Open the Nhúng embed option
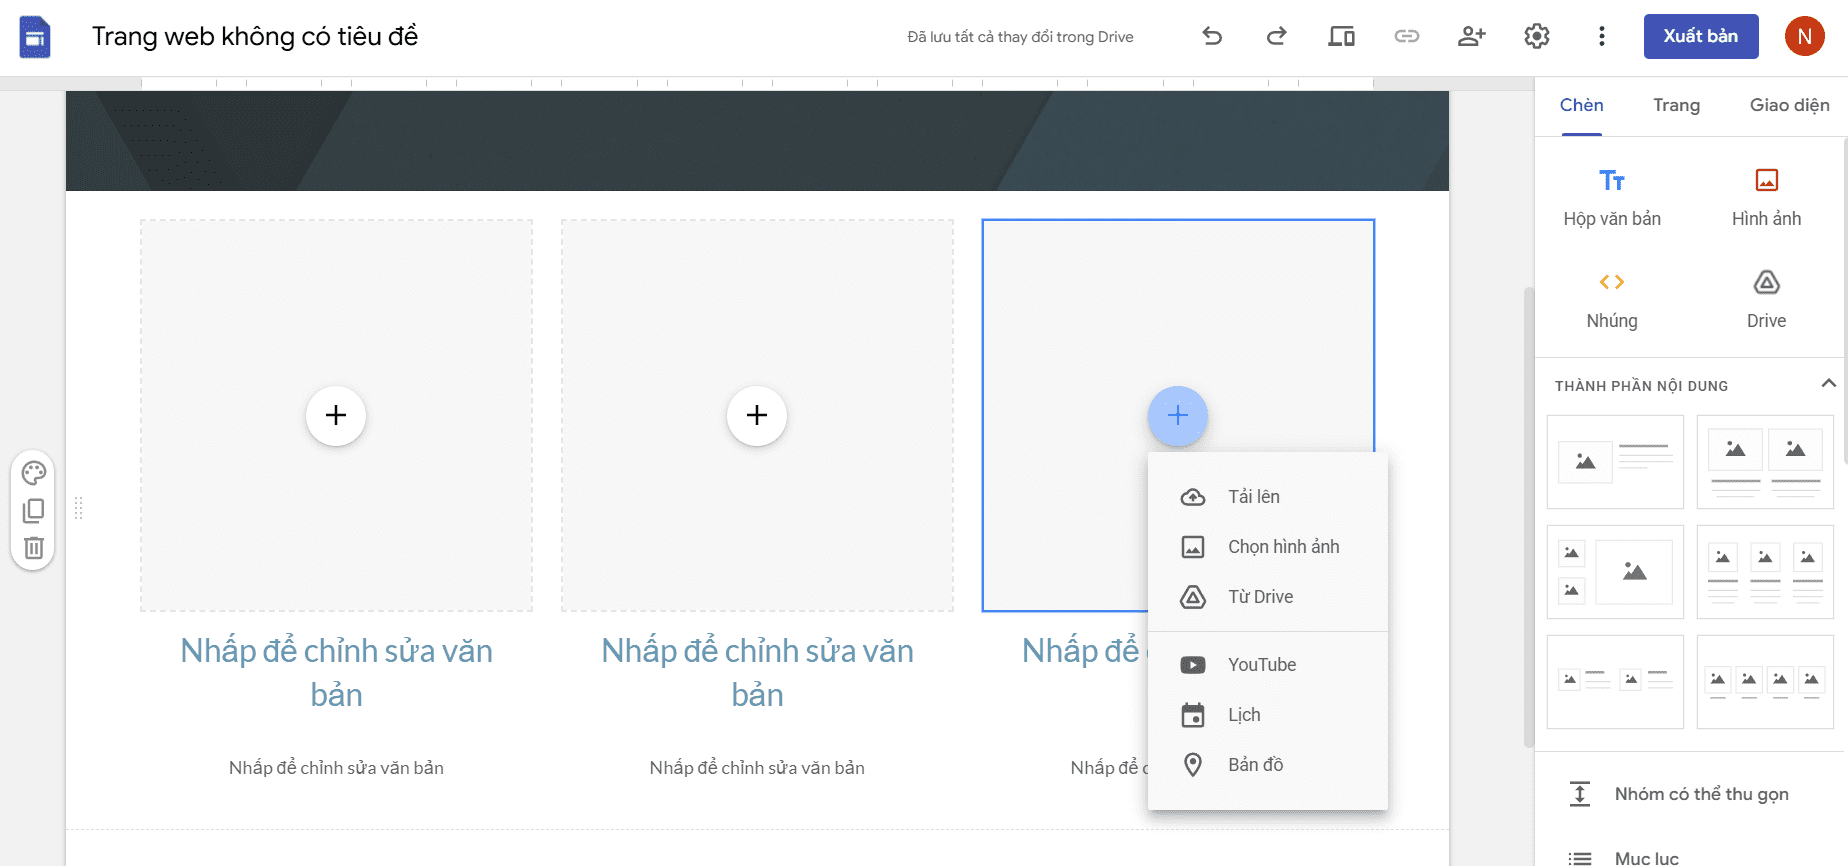 pos(1612,300)
